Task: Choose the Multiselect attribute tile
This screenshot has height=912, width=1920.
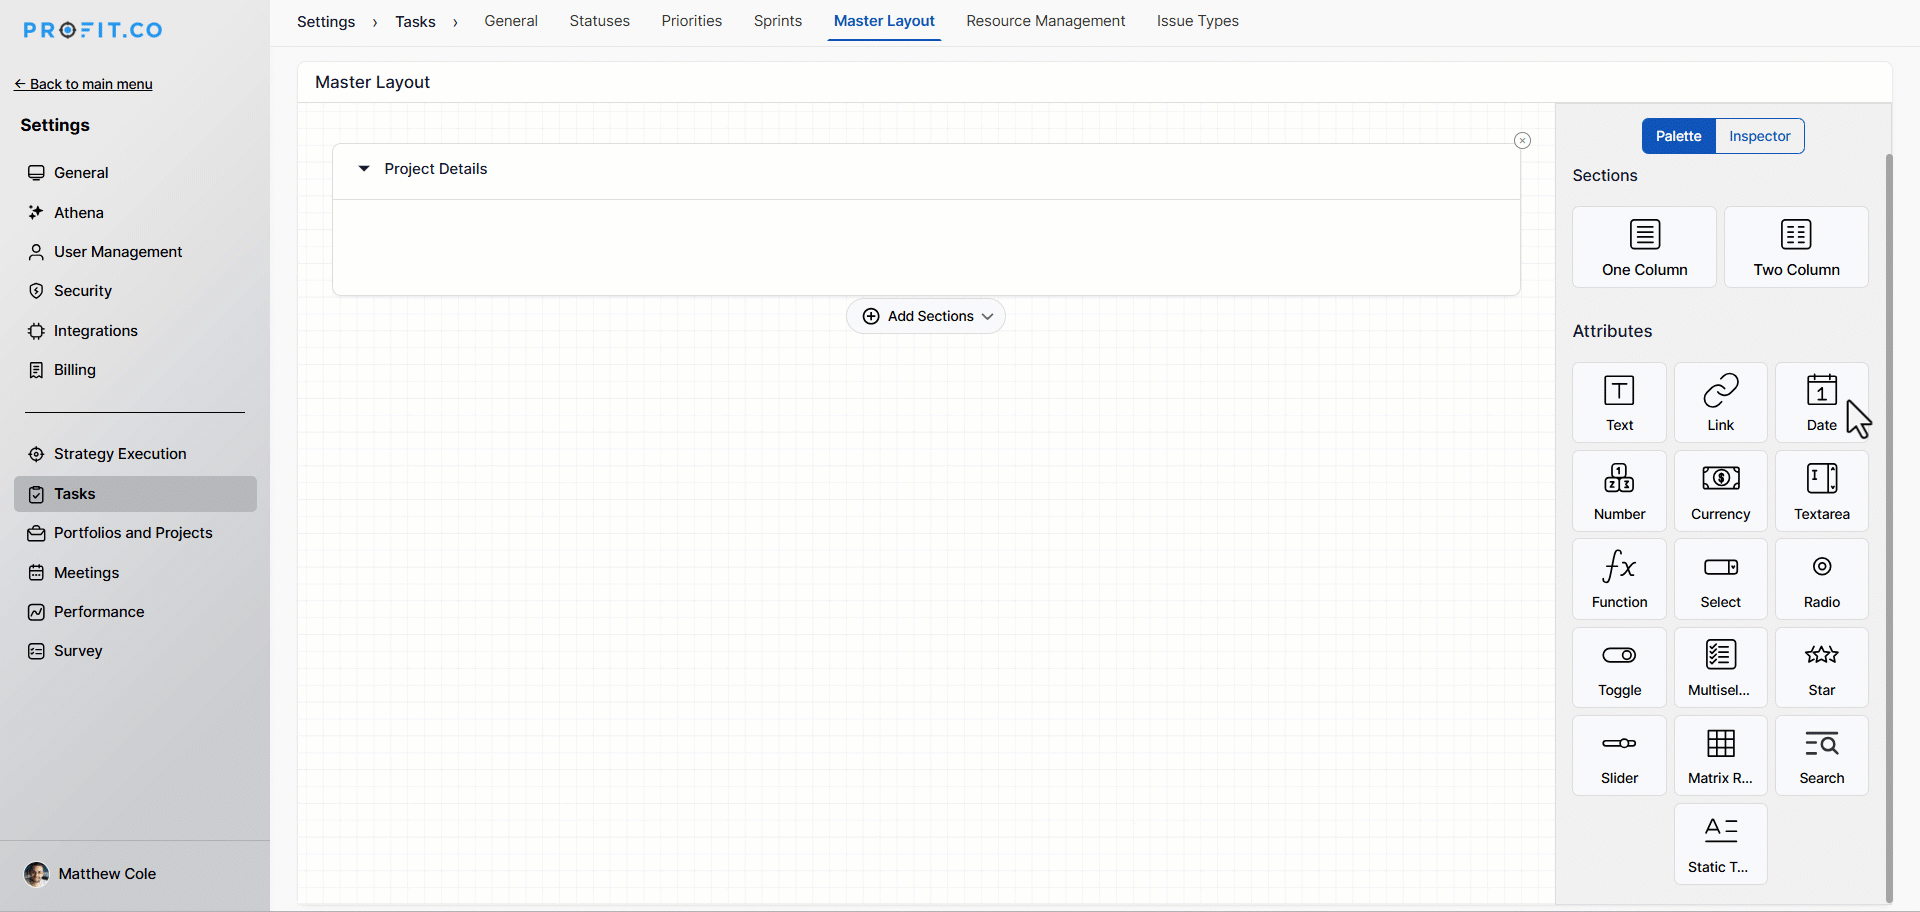Action: 1720,667
